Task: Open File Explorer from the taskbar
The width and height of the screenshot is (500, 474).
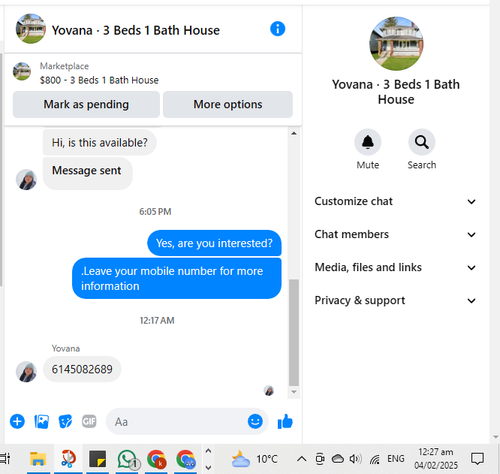Action: pyautogui.click(x=38, y=459)
